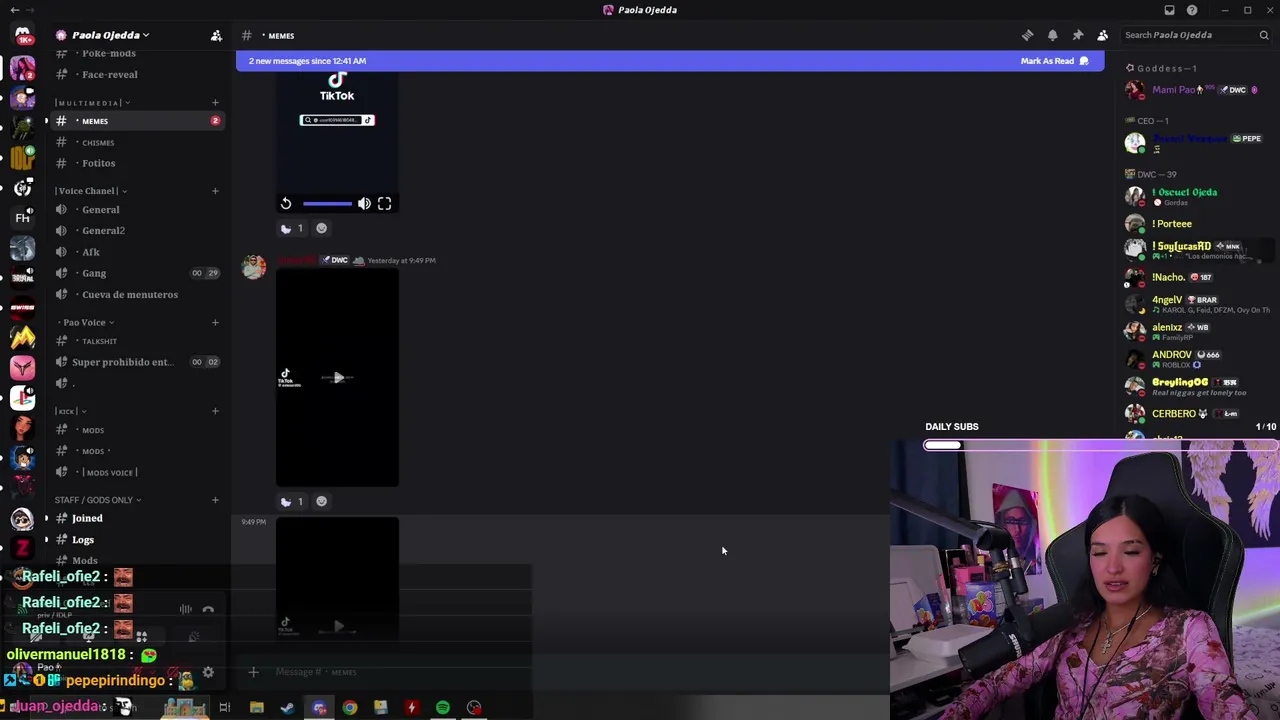1280x720 pixels.
Task: Open the Threads icon in header
Action: click(1027, 36)
